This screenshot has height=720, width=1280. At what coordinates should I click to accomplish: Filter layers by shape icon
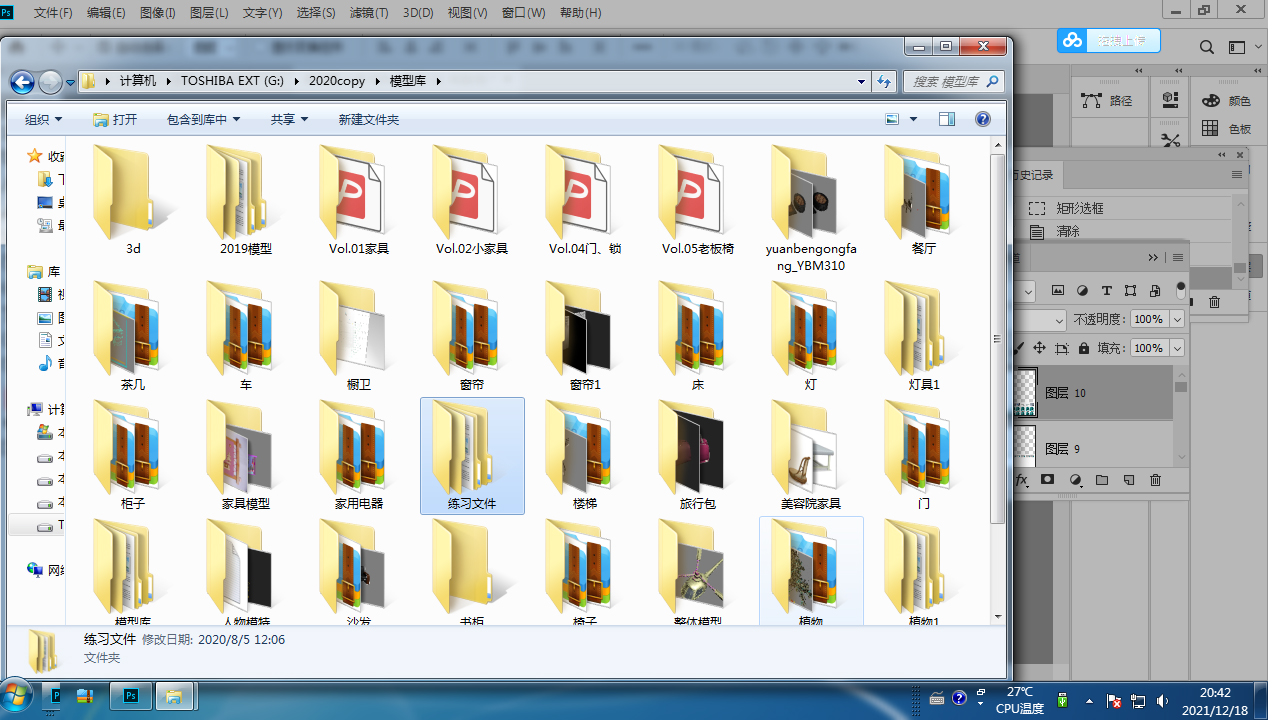click(1130, 291)
